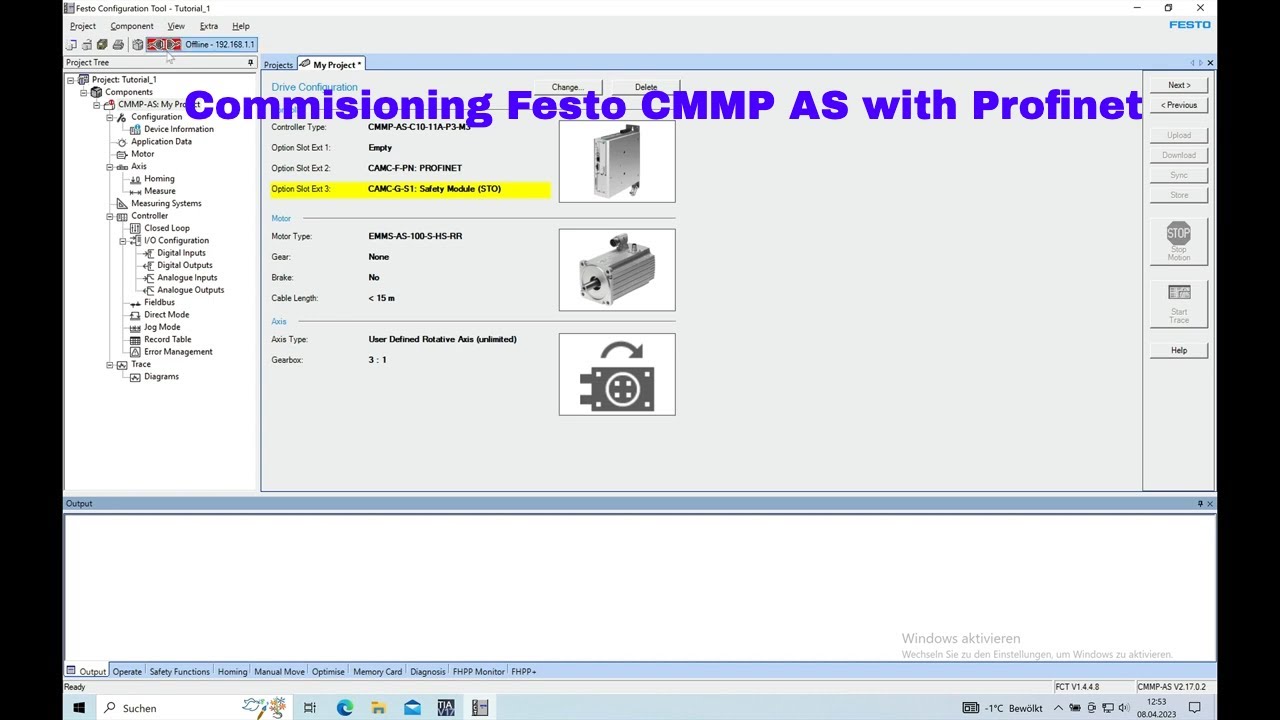1280x720 pixels.
Task: Collapse the Components node
Action: pos(84,92)
